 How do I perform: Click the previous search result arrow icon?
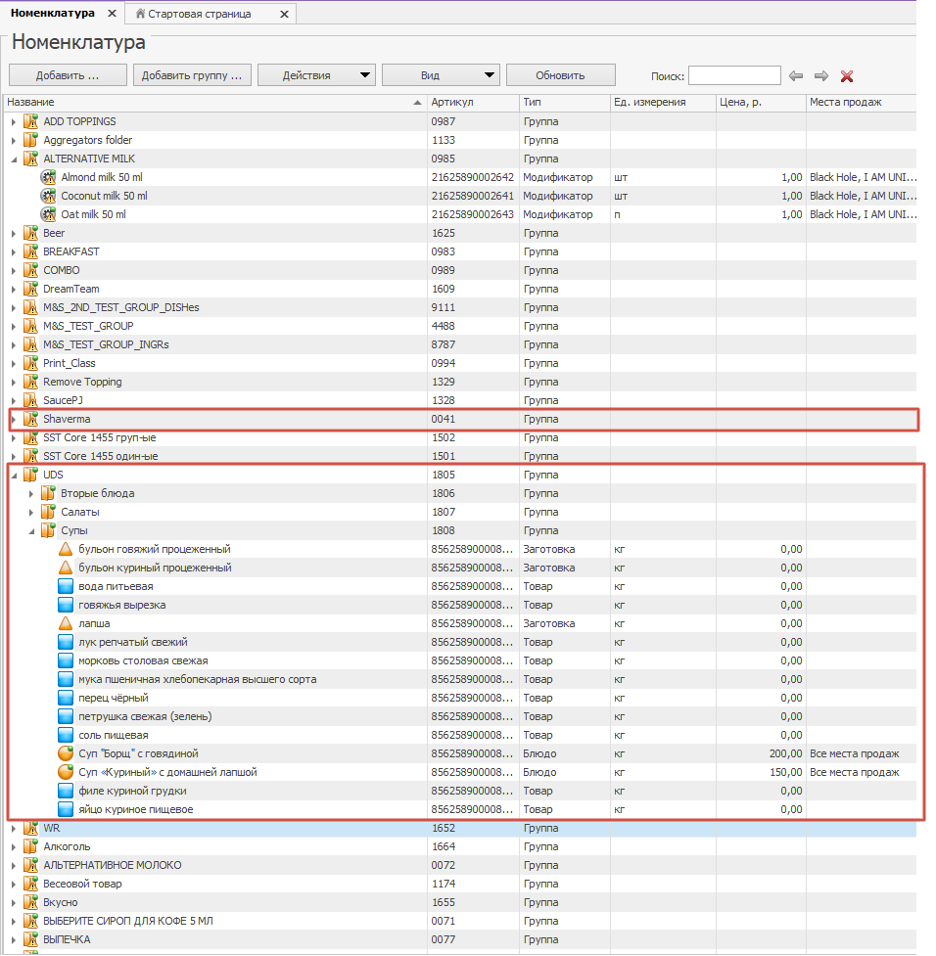coord(796,76)
